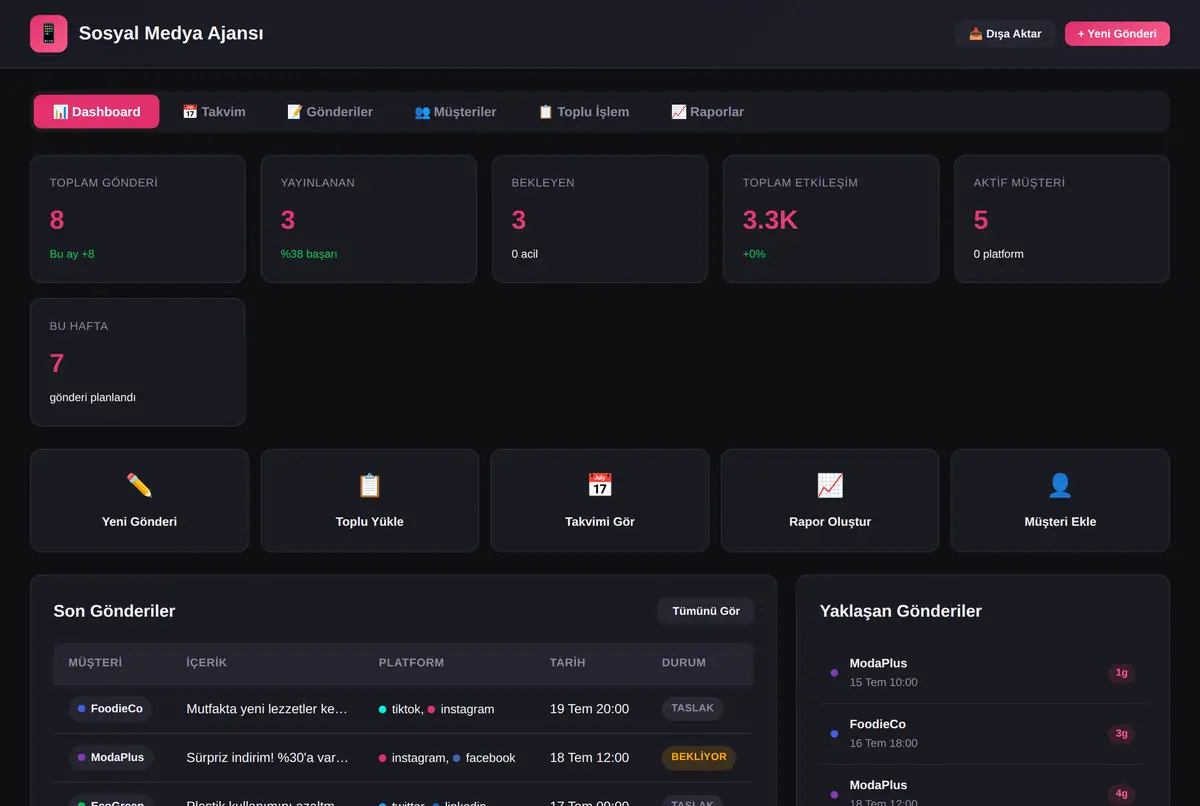The width and height of the screenshot is (1200, 806).
Task: Click the pencil icon on the Yeni Gönderi card
Action: click(x=140, y=485)
